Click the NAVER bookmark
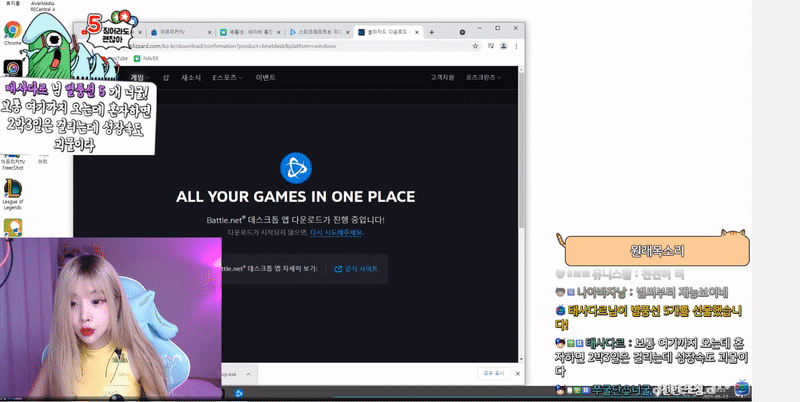The image size is (800, 402). tap(146, 59)
